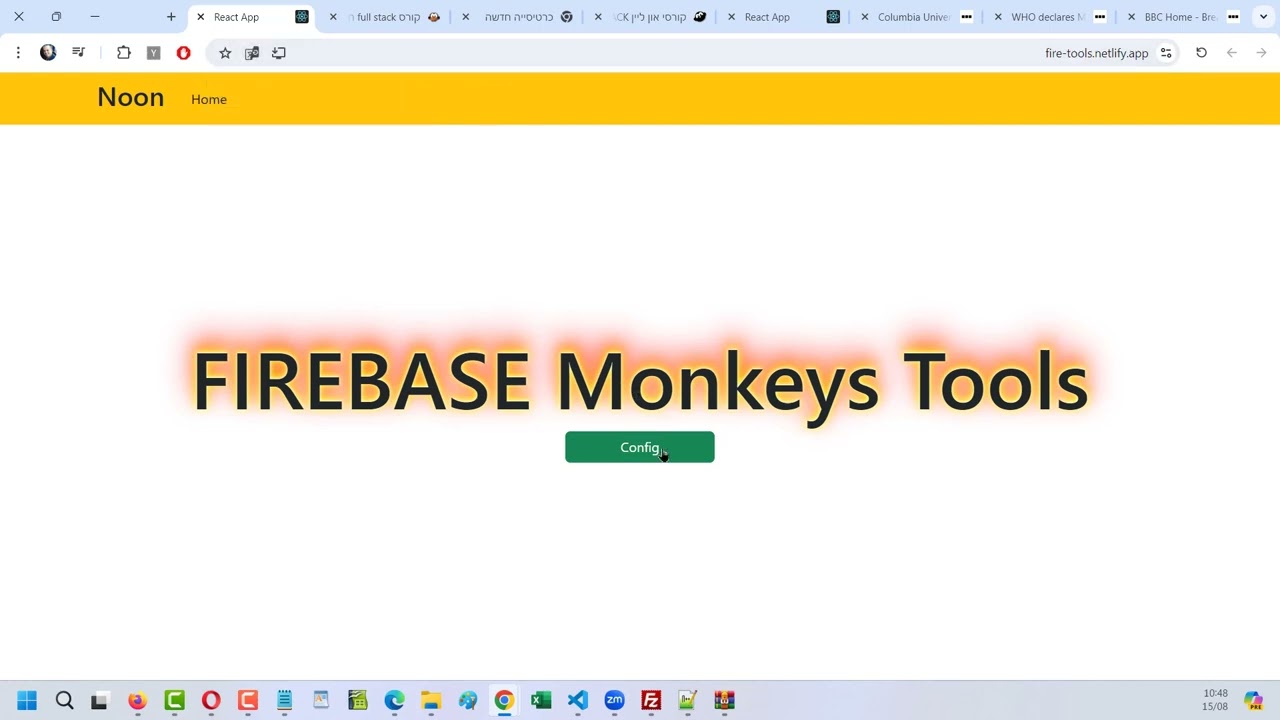The width and height of the screenshot is (1280, 720).
Task: Open Windows Start menu
Action: point(27,701)
